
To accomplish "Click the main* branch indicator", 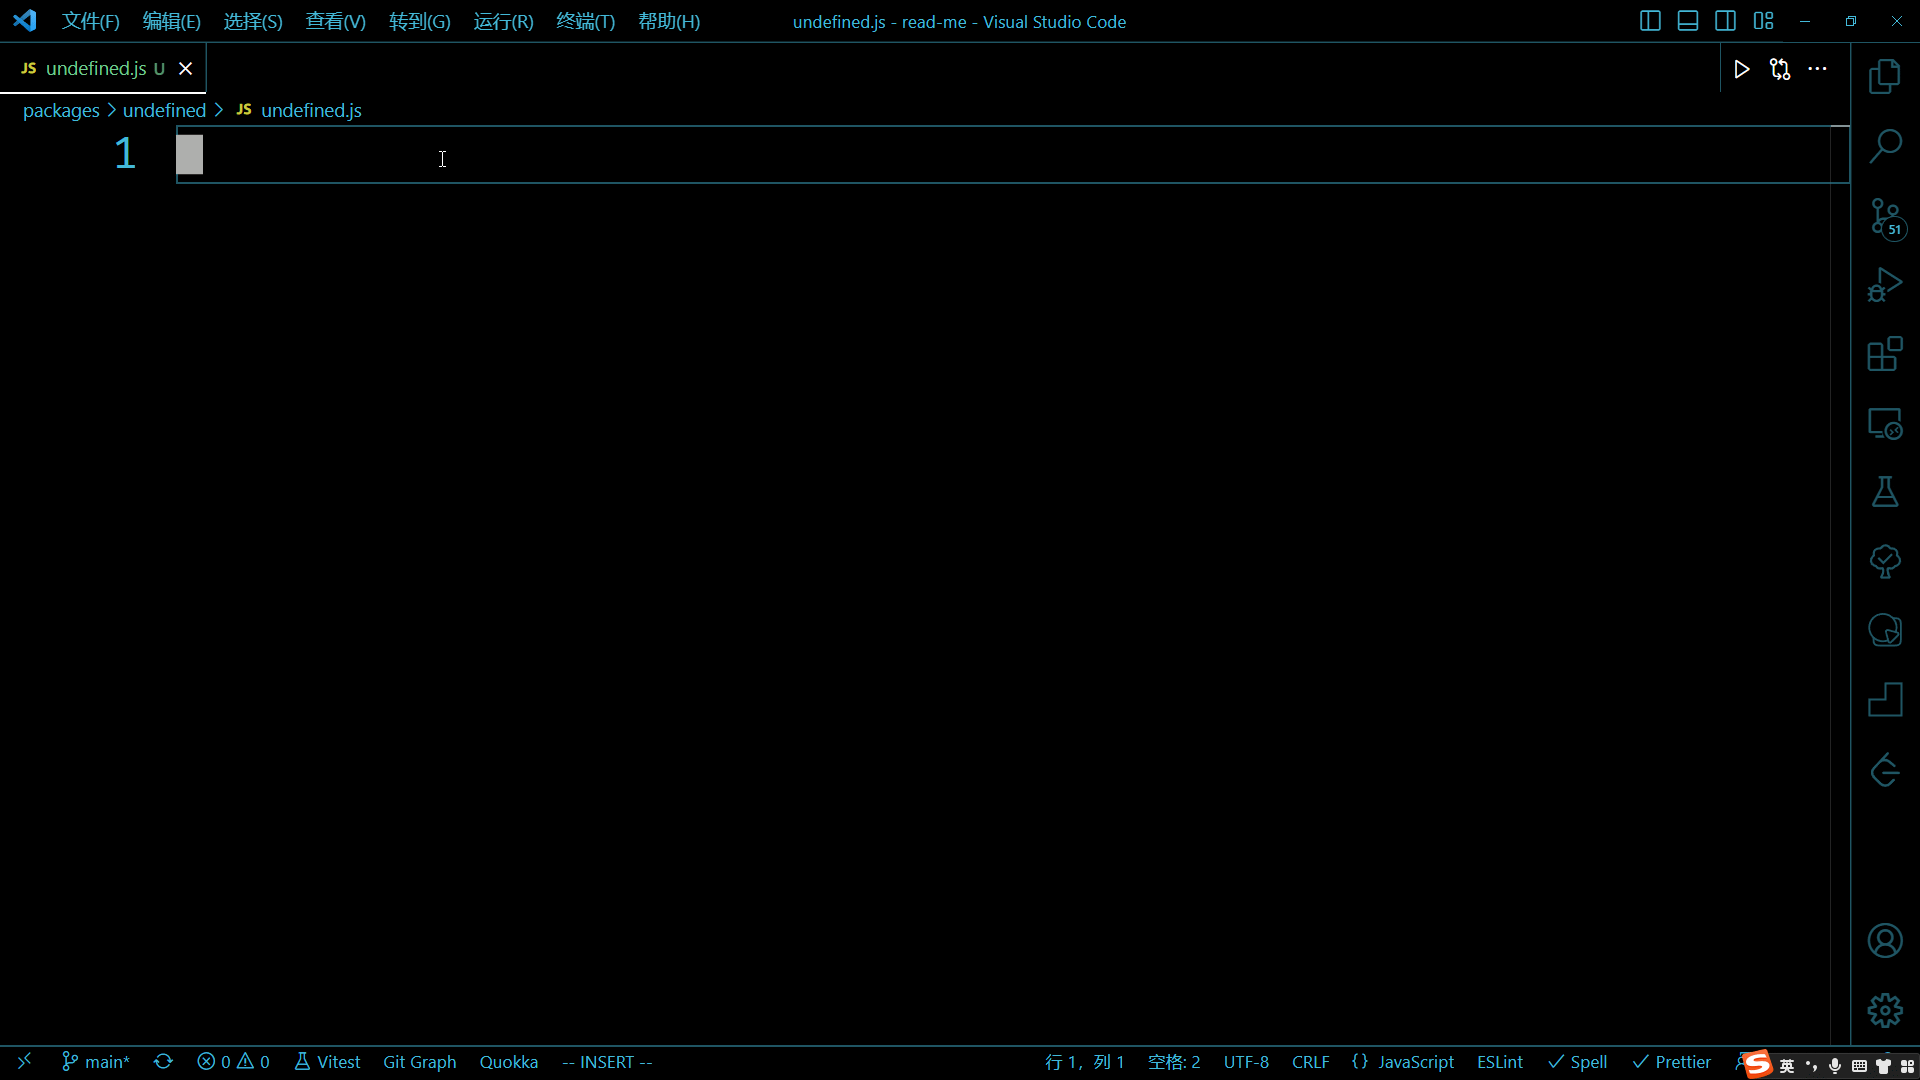I will tap(96, 1062).
